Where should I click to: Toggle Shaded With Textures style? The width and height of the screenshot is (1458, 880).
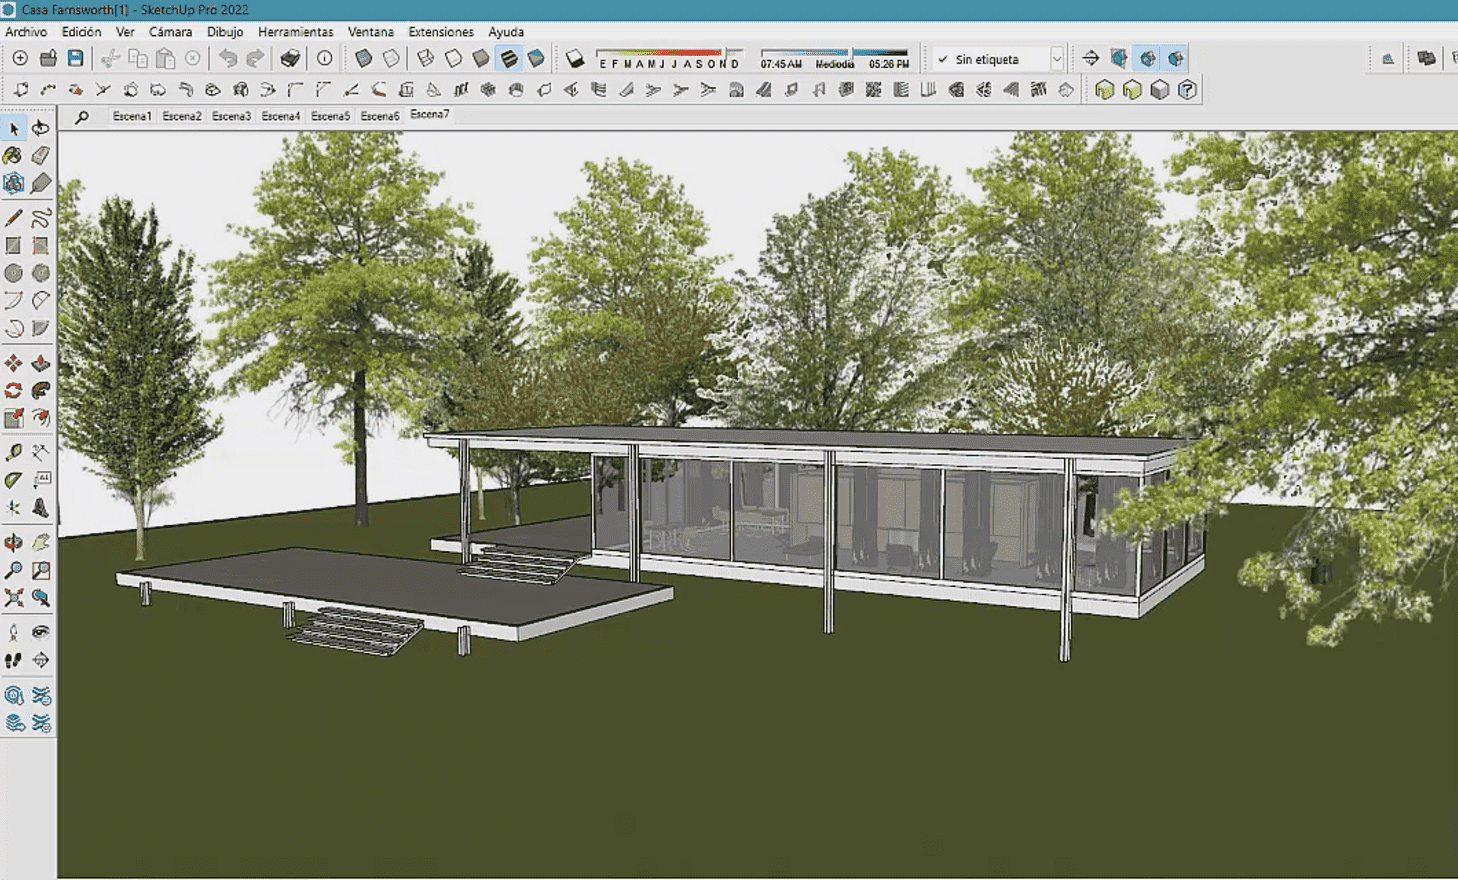(x=509, y=58)
